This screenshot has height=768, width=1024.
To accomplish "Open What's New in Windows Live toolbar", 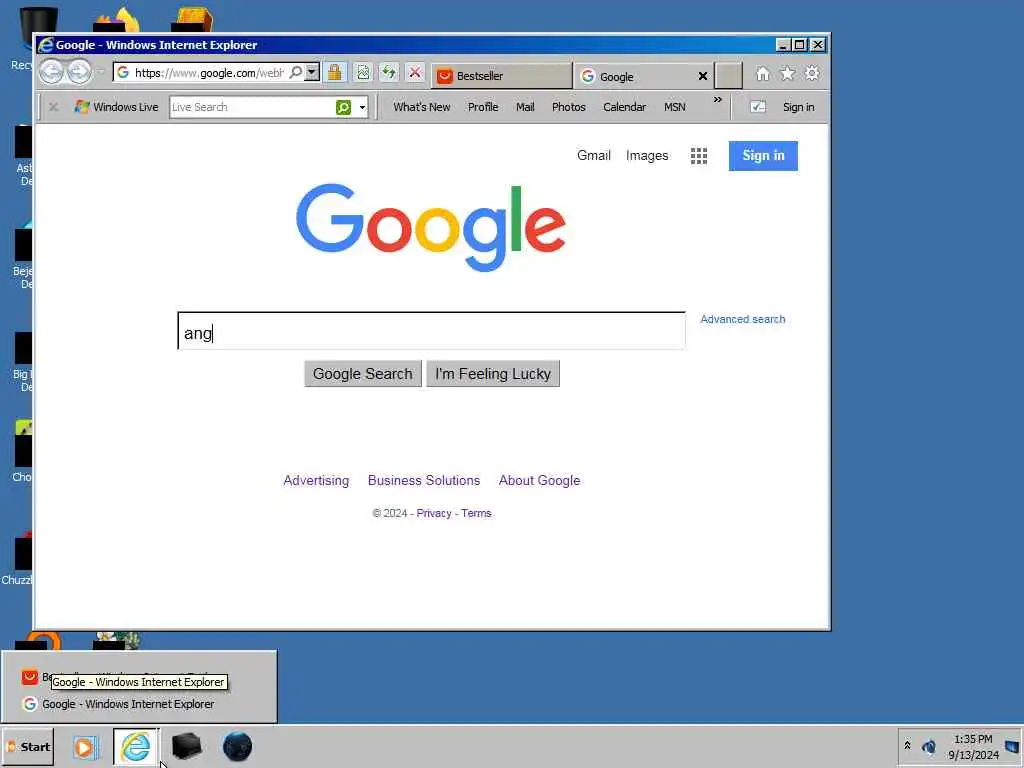I will tap(421, 107).
